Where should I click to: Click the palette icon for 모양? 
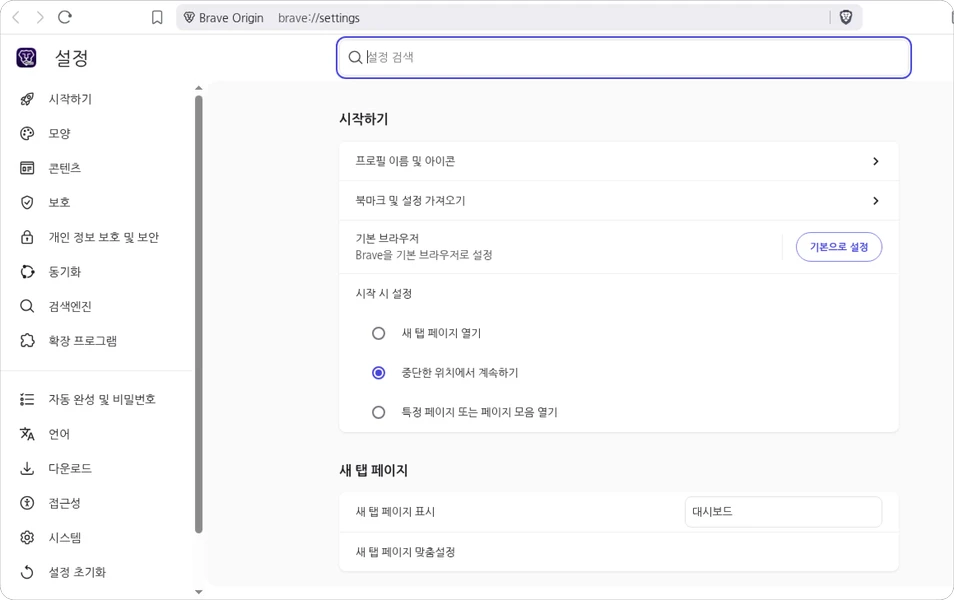pyautogui.click(x=28, y=134)
